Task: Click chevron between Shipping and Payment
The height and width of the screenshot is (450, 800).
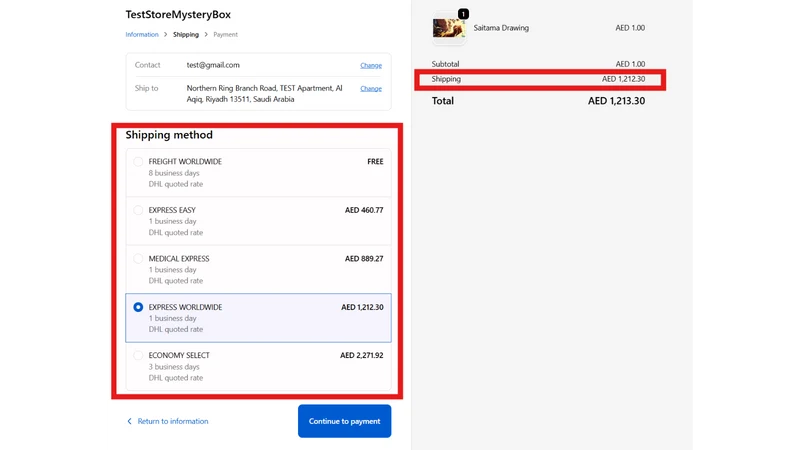Action: (x=206, y=35)
